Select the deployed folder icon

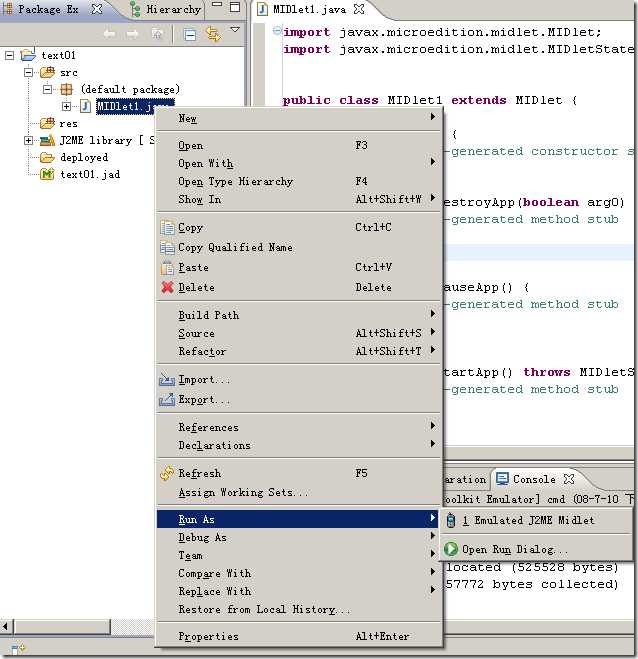46,158
